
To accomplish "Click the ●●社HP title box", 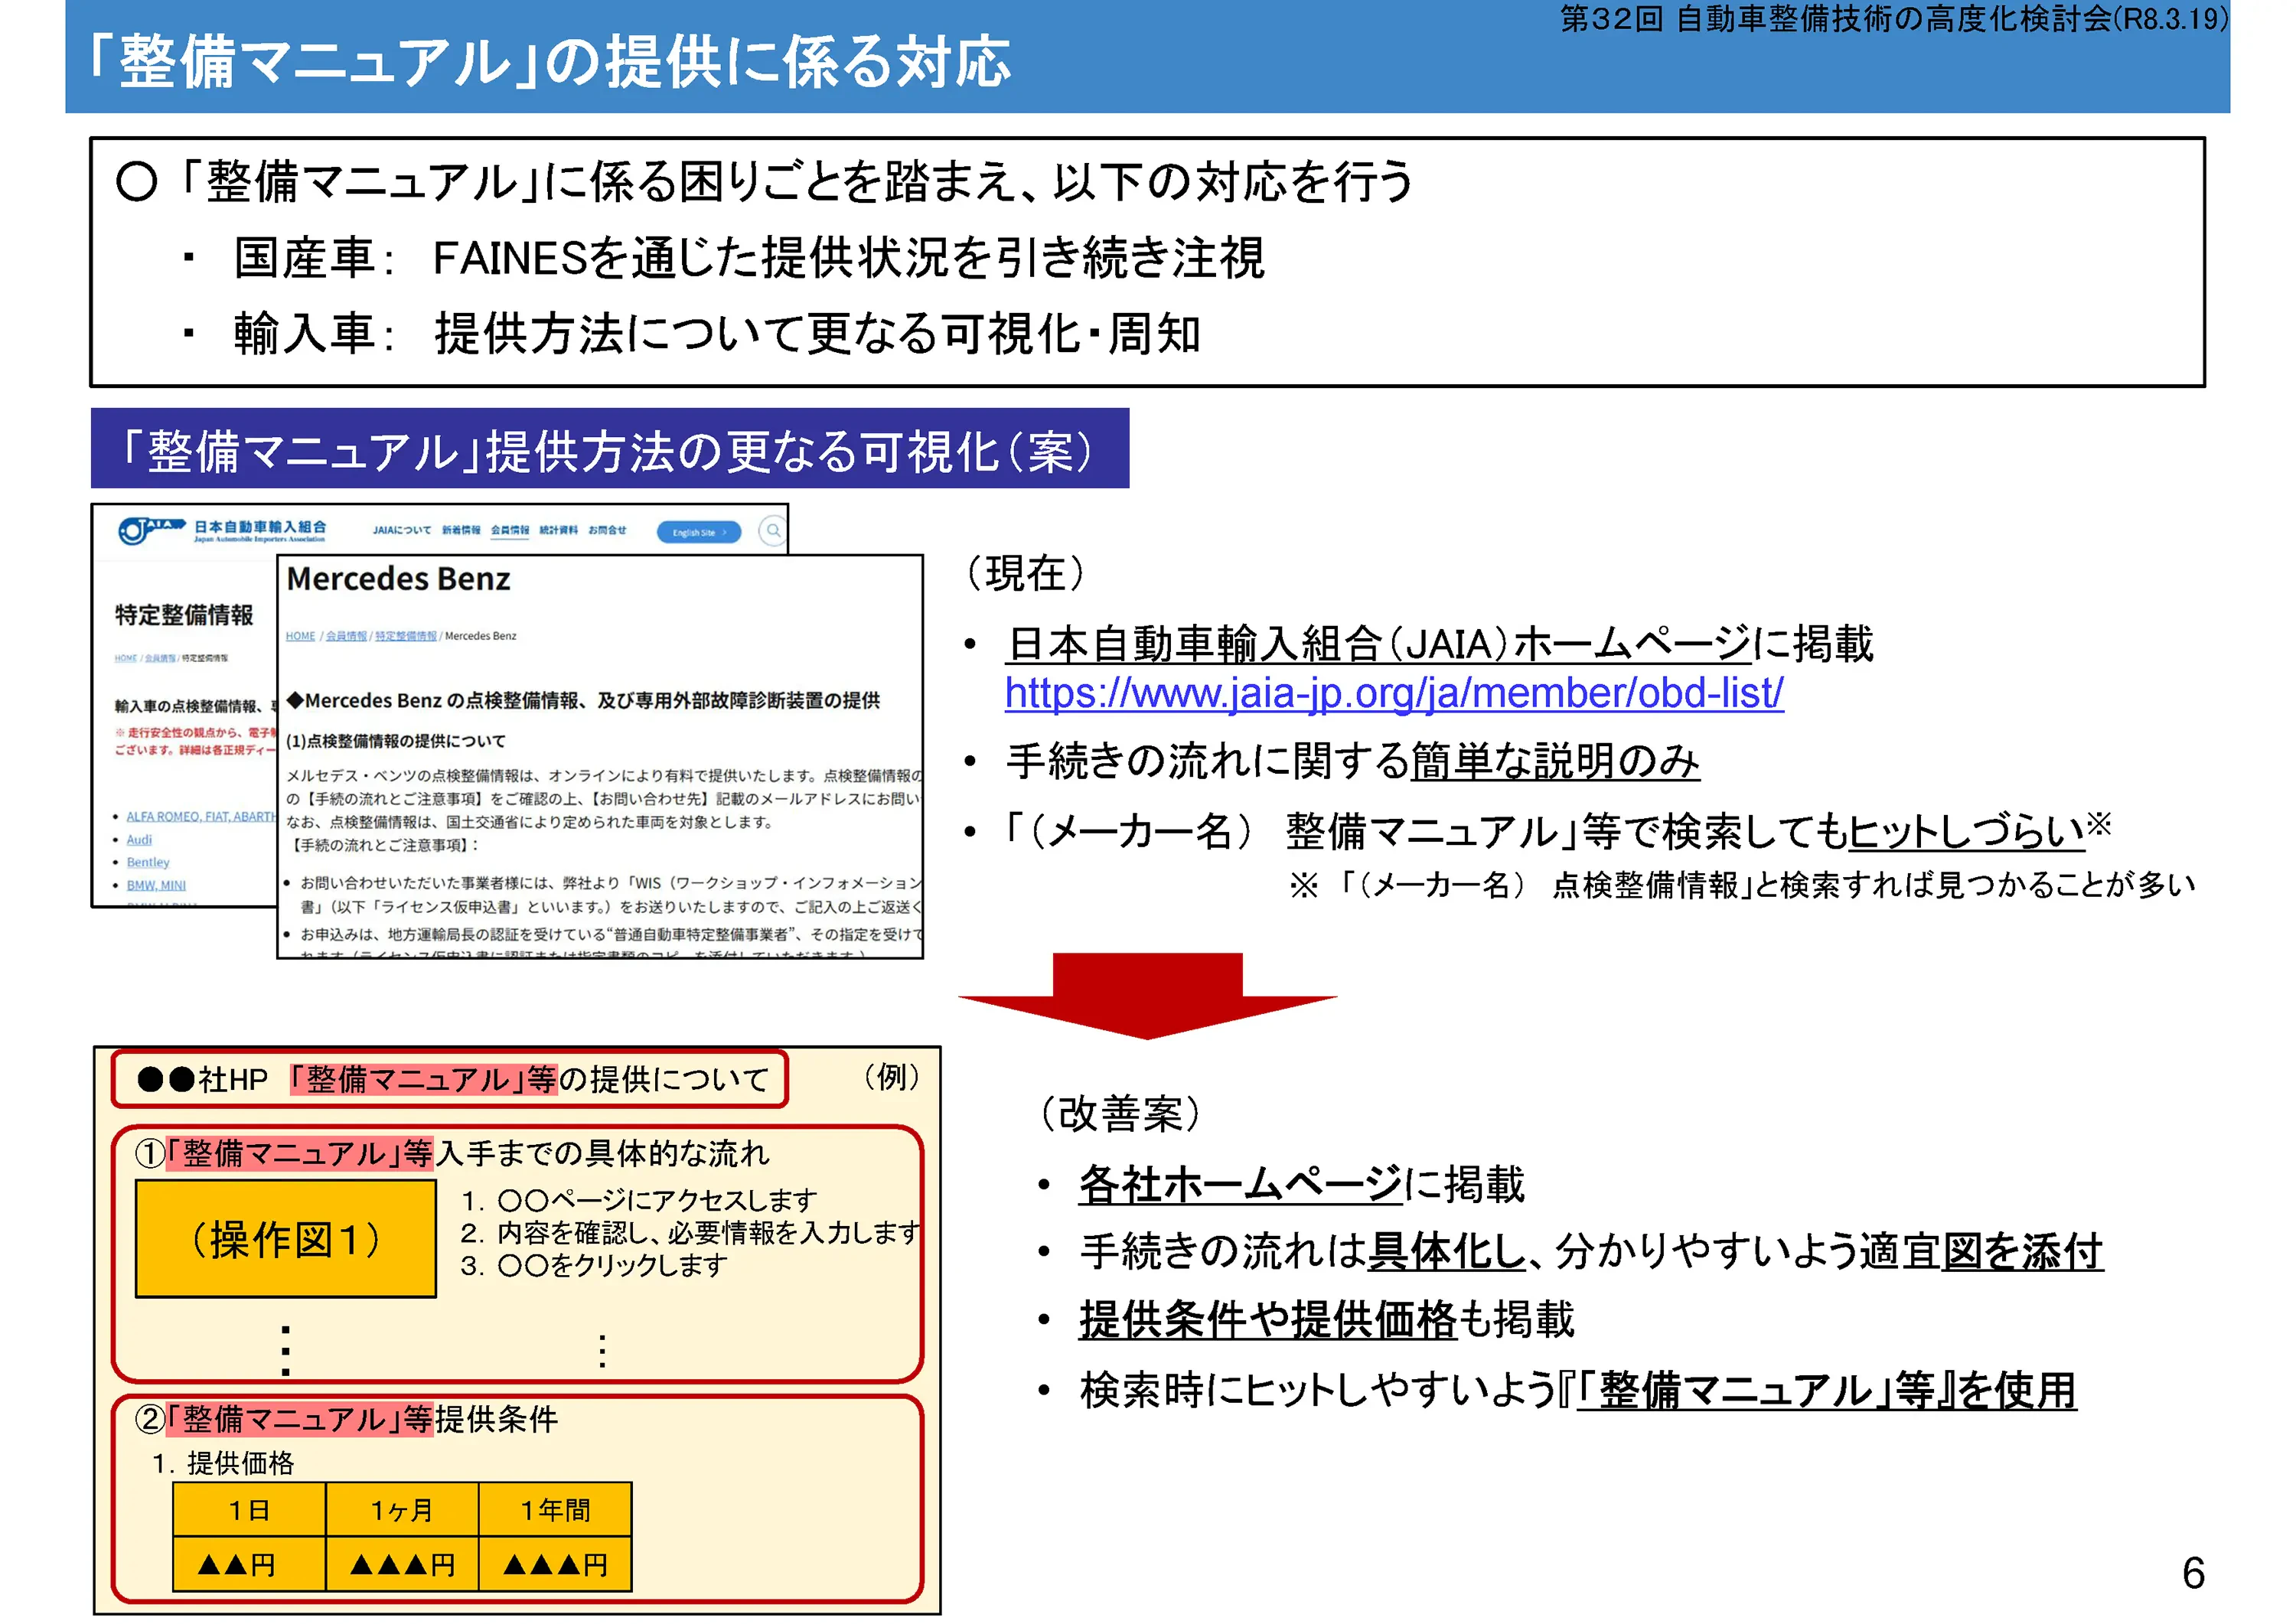I will click(450, 1079).
